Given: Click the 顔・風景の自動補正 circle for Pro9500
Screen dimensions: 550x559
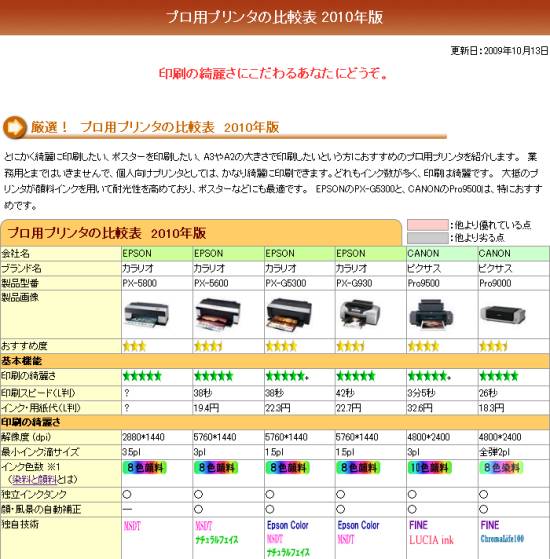Looking at the screenshot, I should 412,509.
